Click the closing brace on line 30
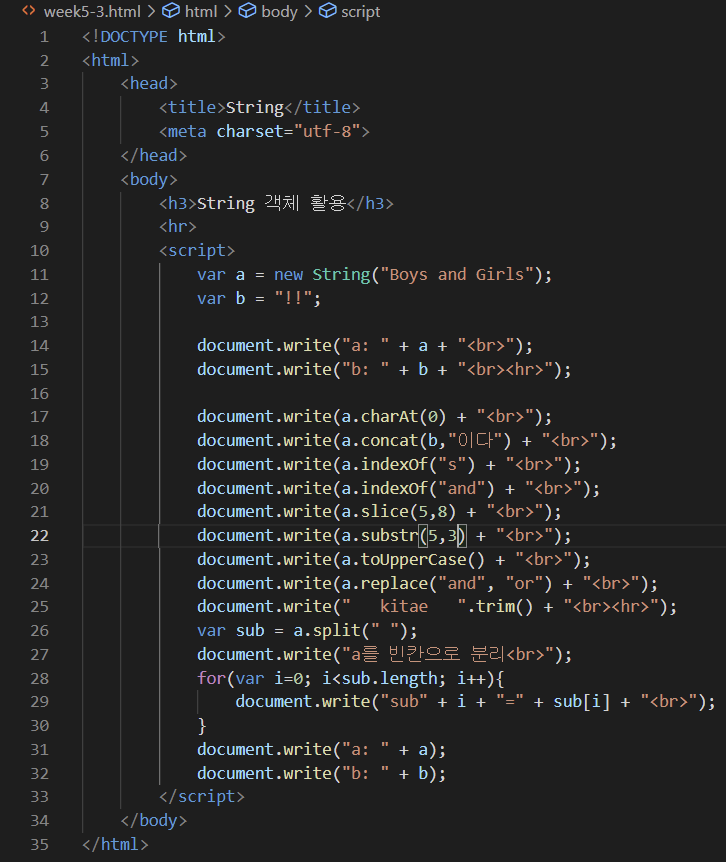Image resolution: width=726 pixels, height=862 pixels. (202, 726)
